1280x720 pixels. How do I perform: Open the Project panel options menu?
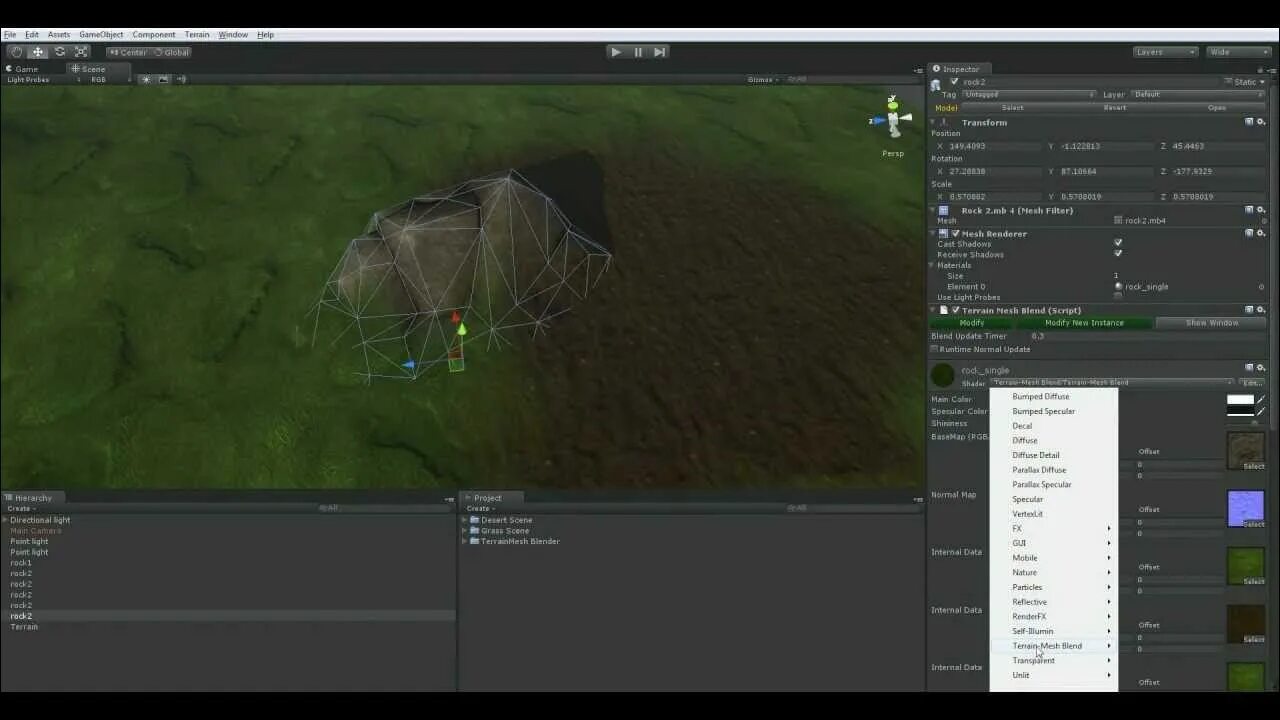tap(917, 498)
